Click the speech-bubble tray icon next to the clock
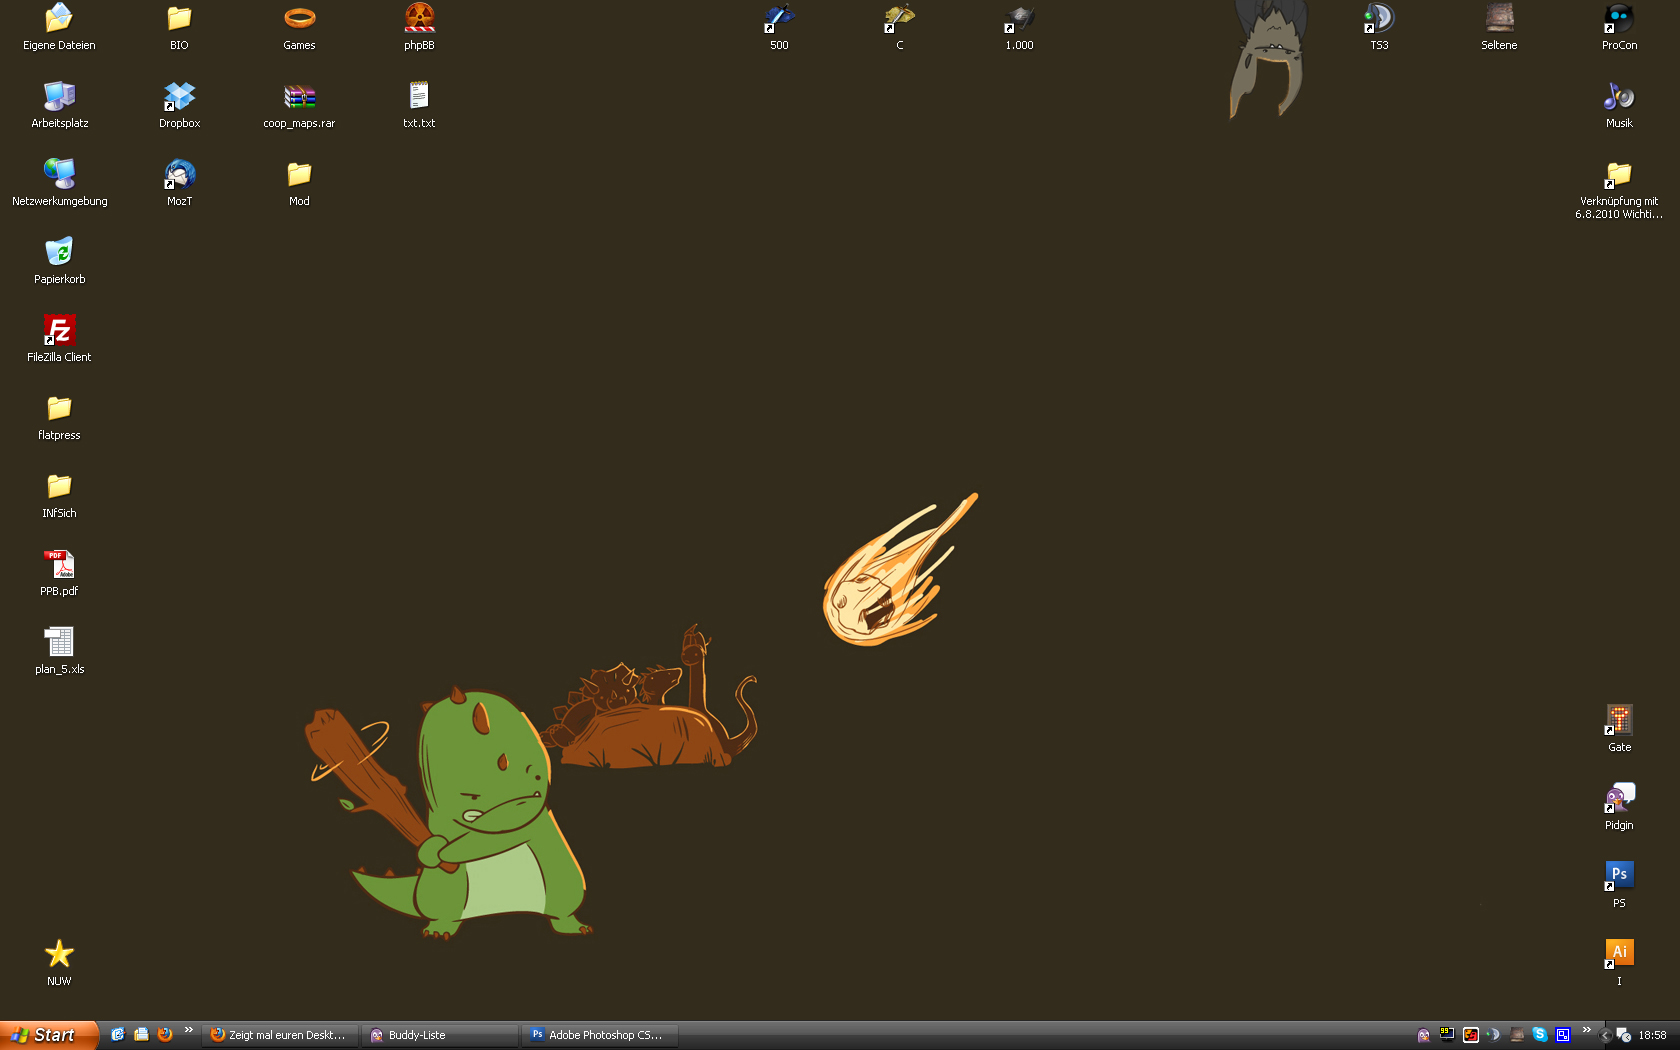1680x1050 pixels. coord(1624,1035)
